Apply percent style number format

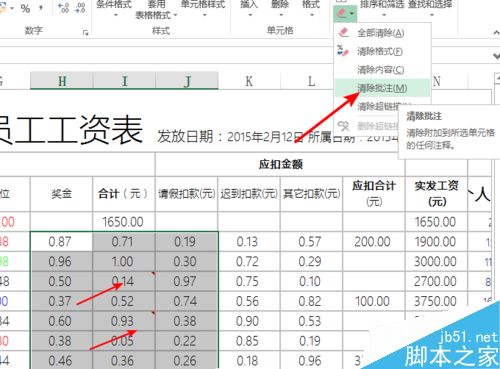pyautogui.click(x=25, y=8)
